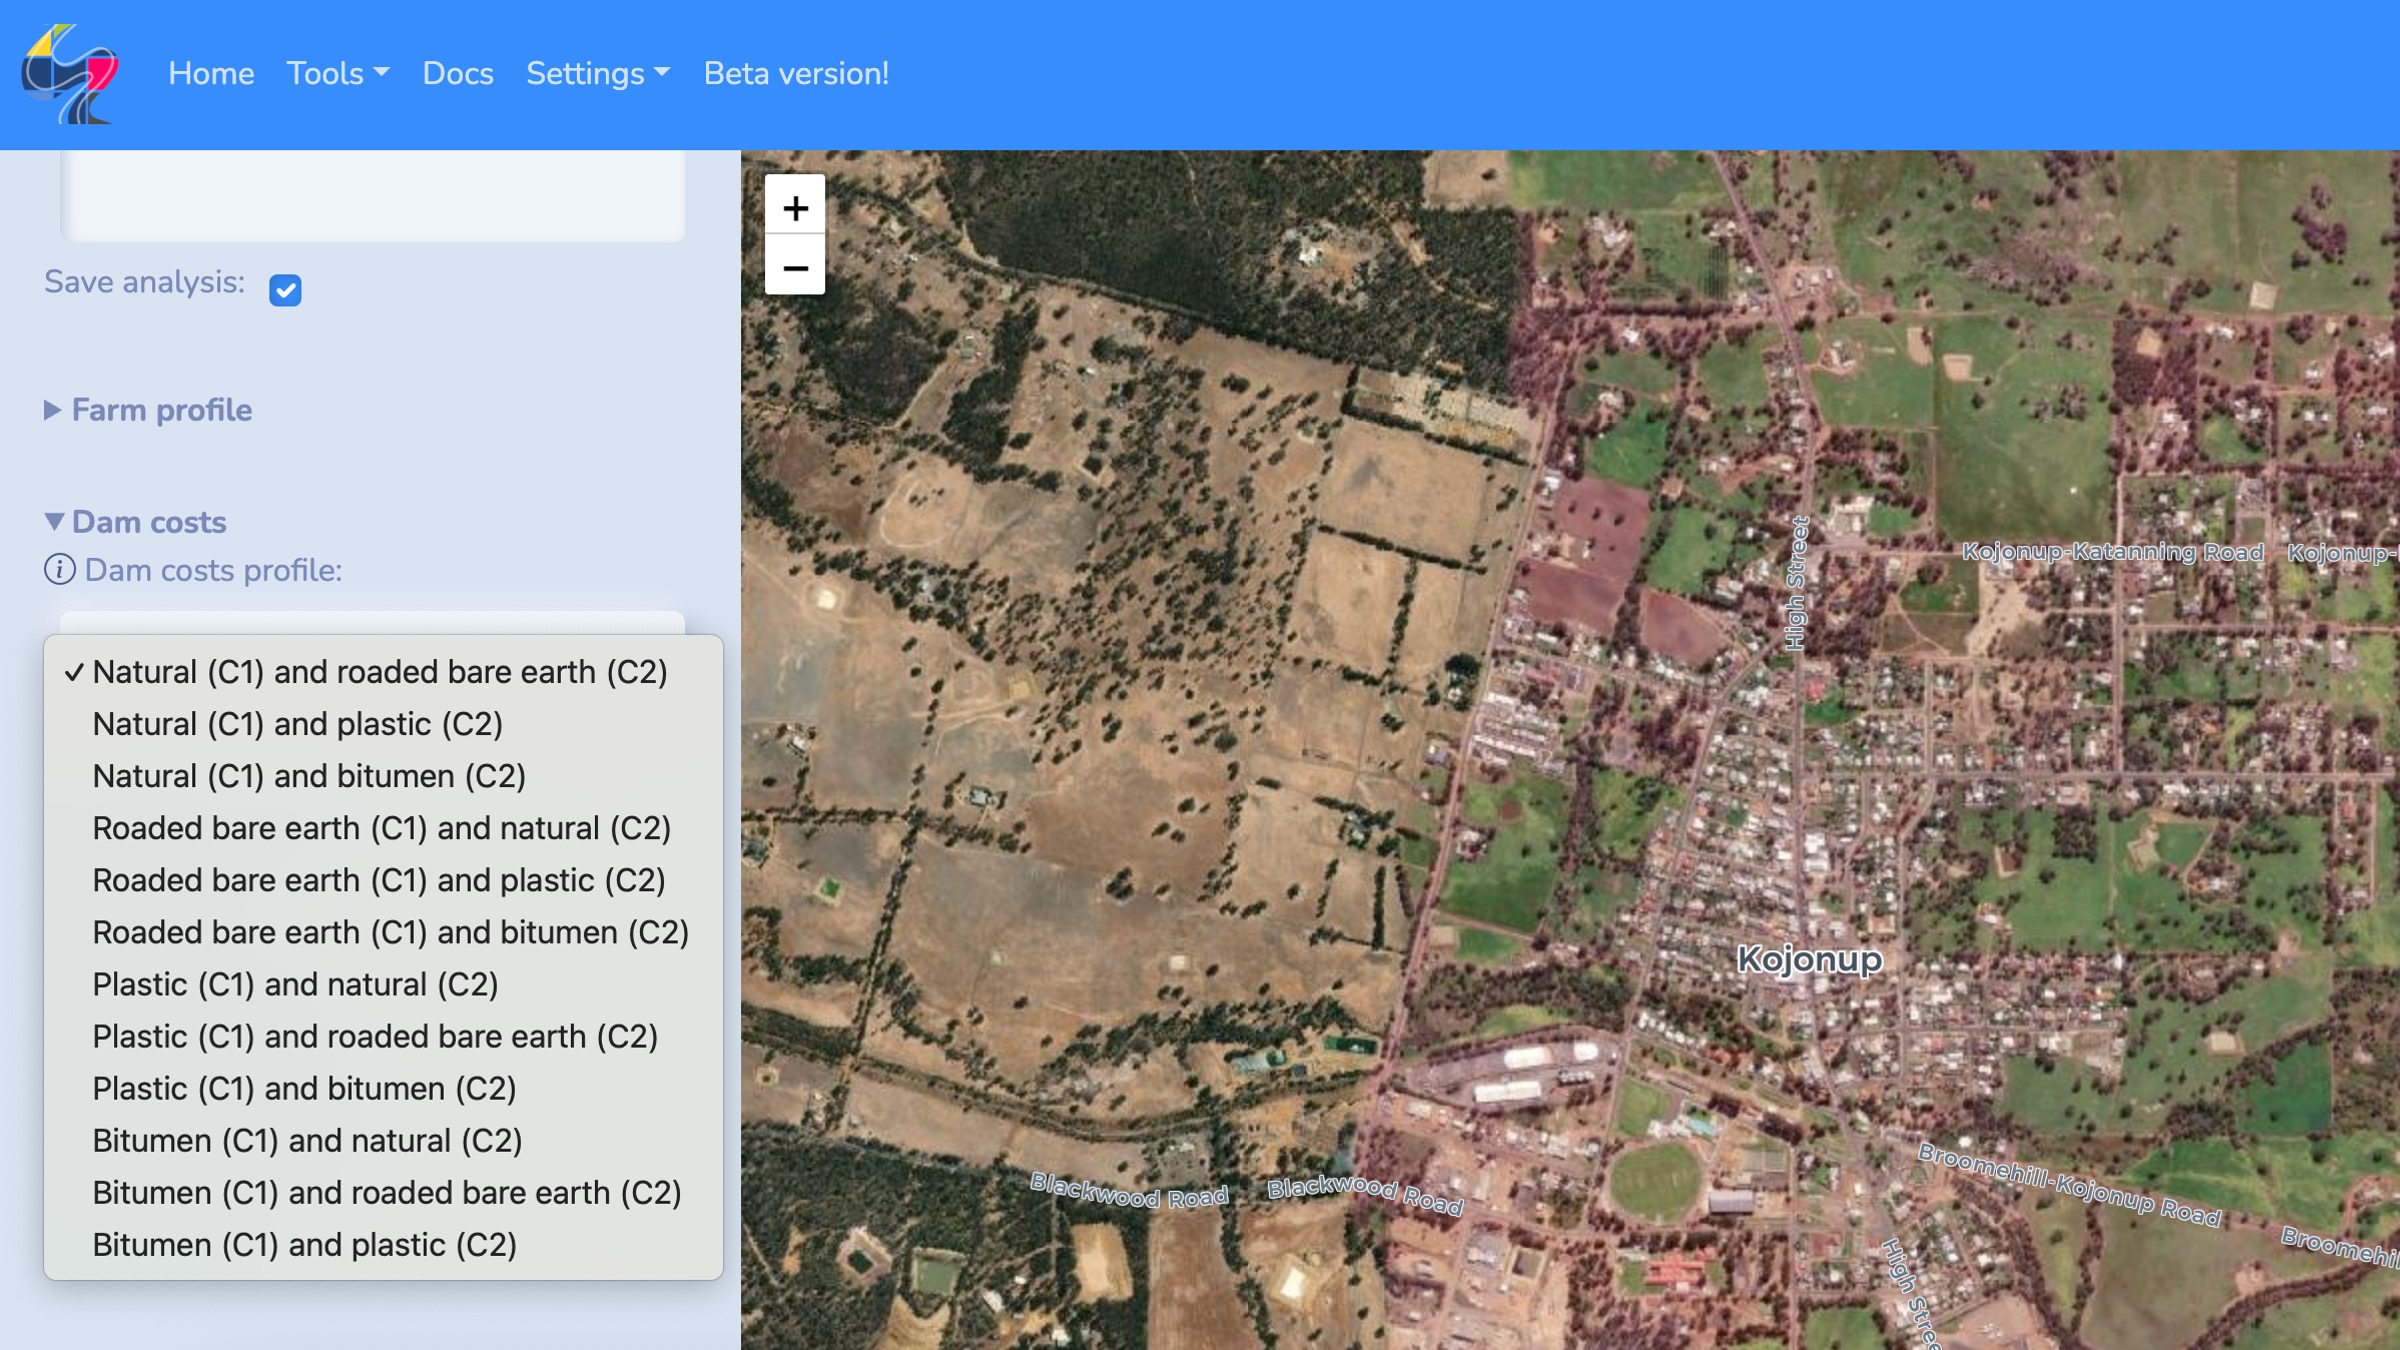Click the text box above Save analysis
The width and height of the screenshot is (2400, 1350).
point(373,196)
